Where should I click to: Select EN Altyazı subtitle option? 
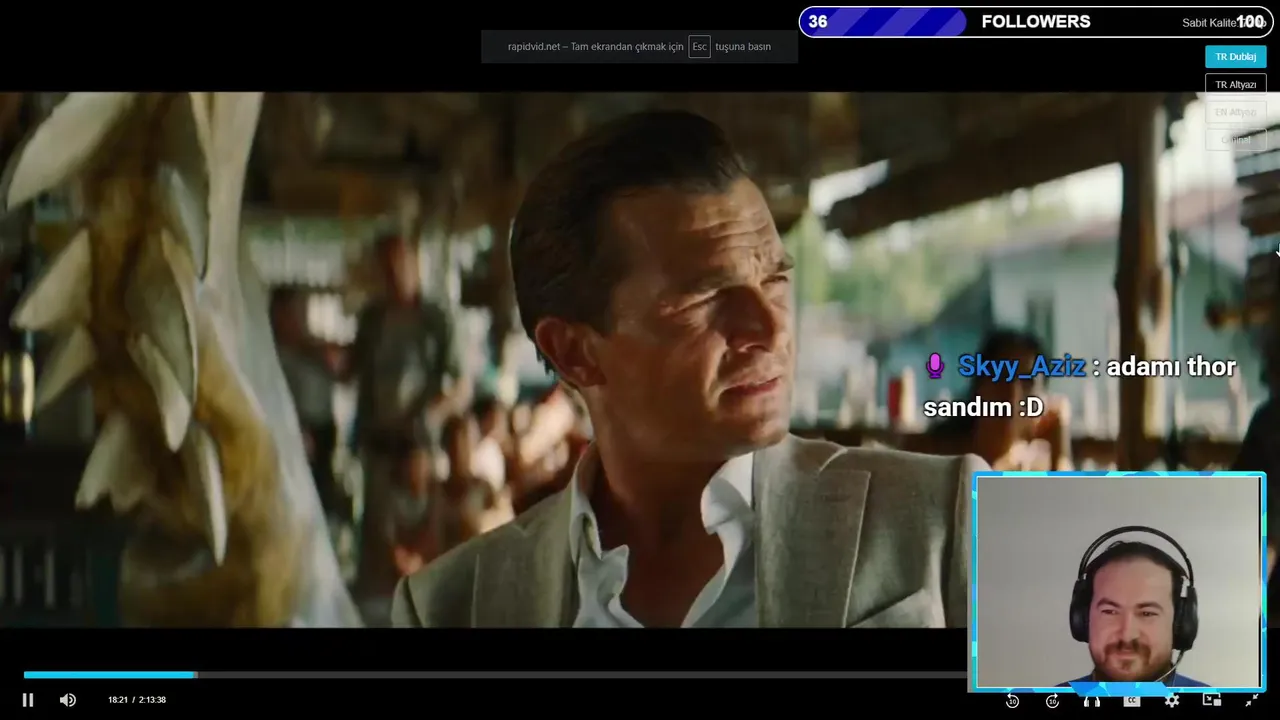(x=1236, y=112)
